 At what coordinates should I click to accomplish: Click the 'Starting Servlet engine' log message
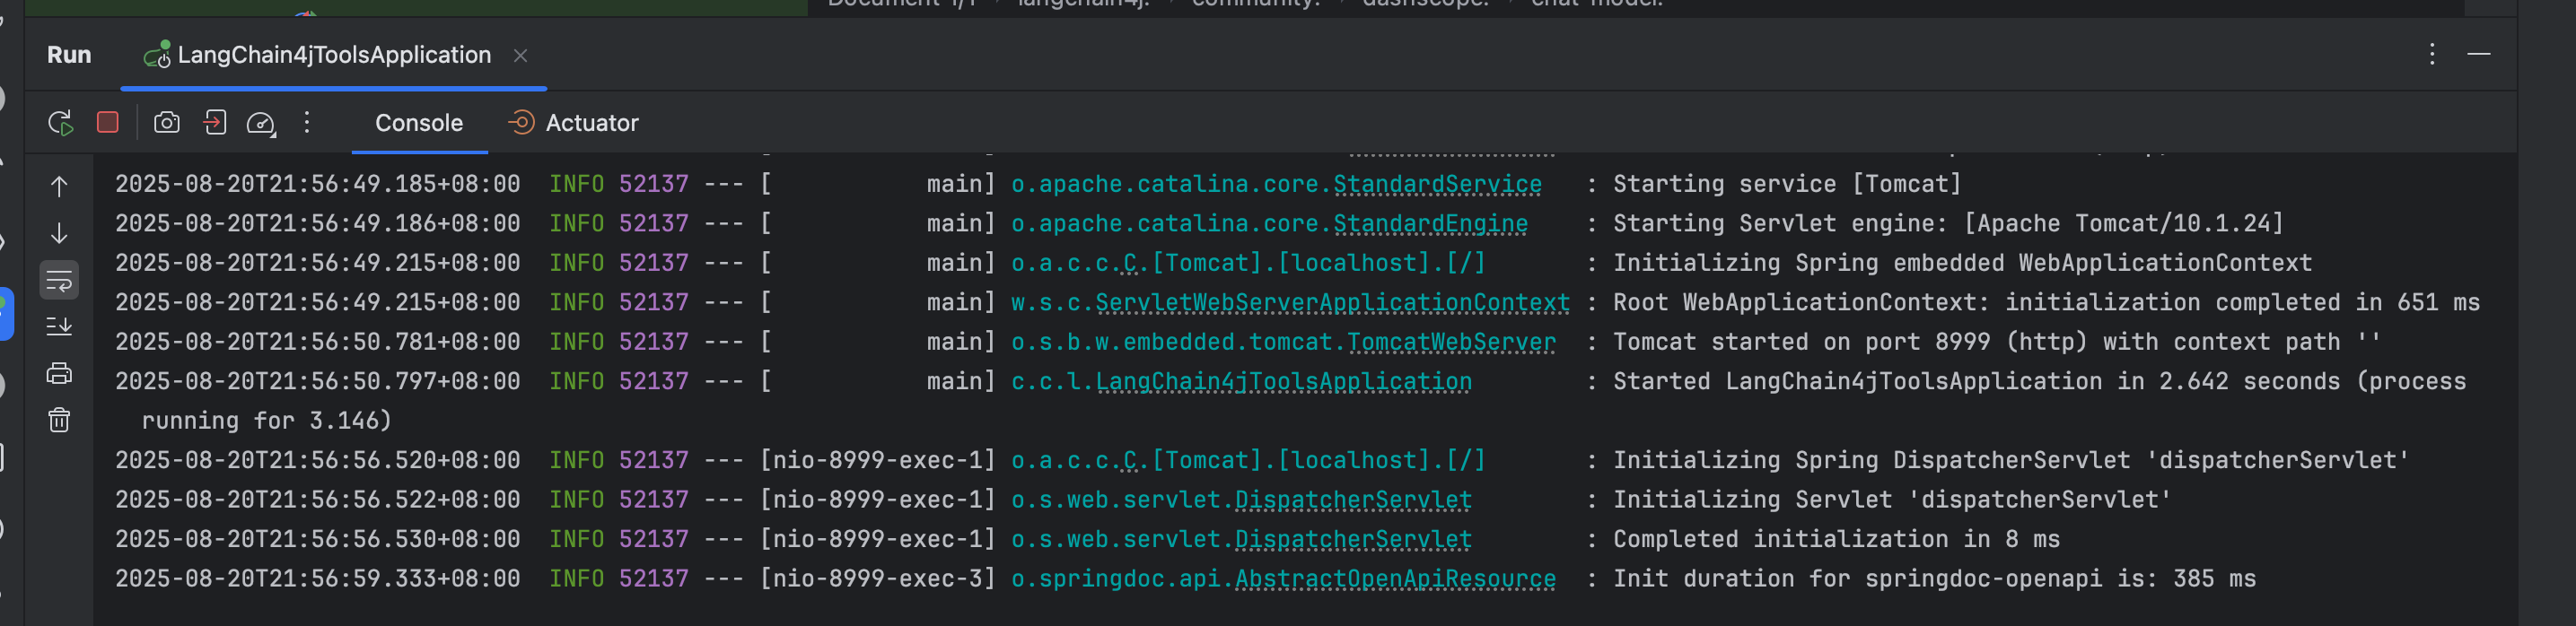tap(1948, 223)
